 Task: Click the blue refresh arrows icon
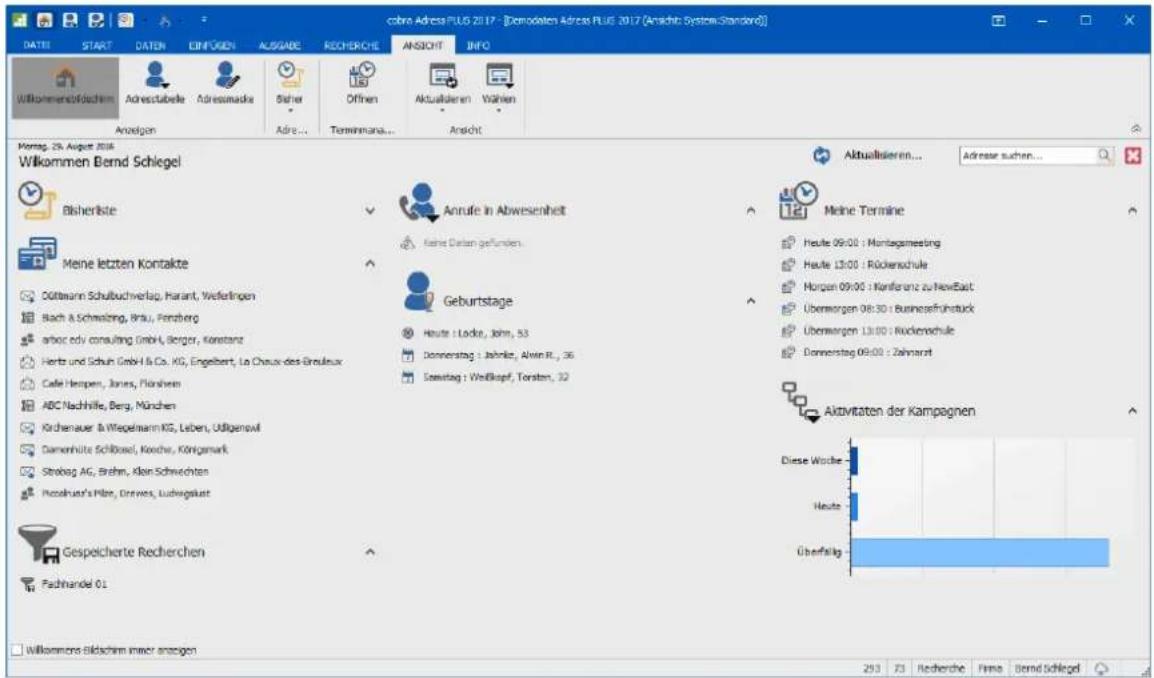tap(821, 155)
